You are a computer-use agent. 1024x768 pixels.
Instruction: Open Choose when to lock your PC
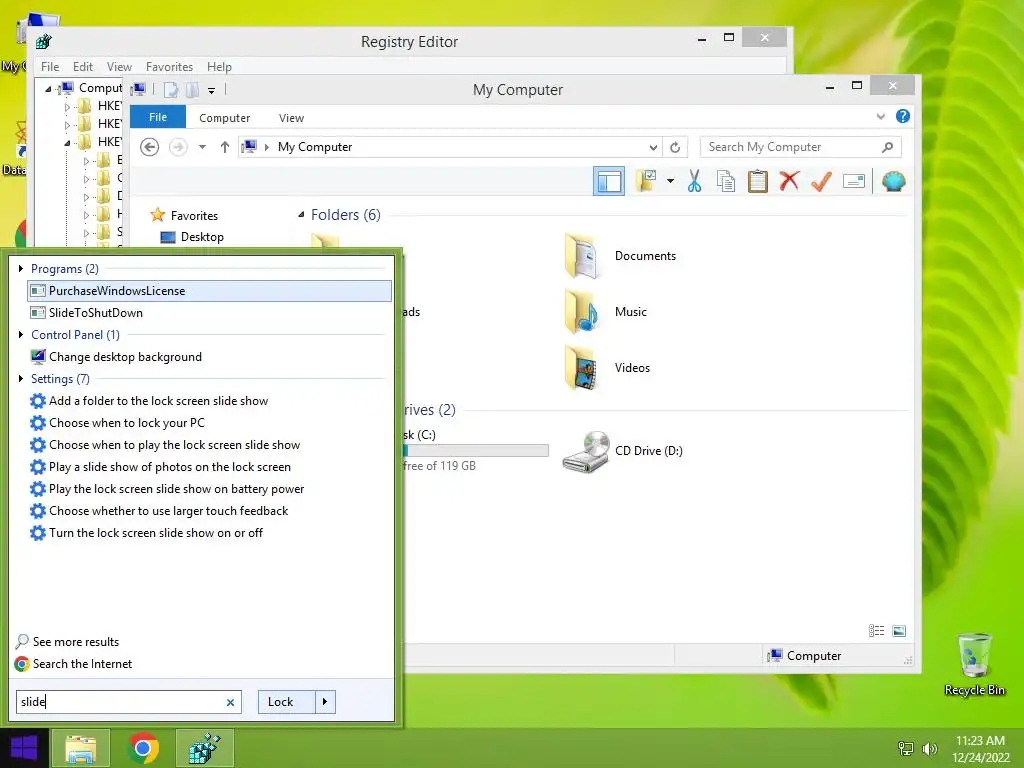point(210,423)
